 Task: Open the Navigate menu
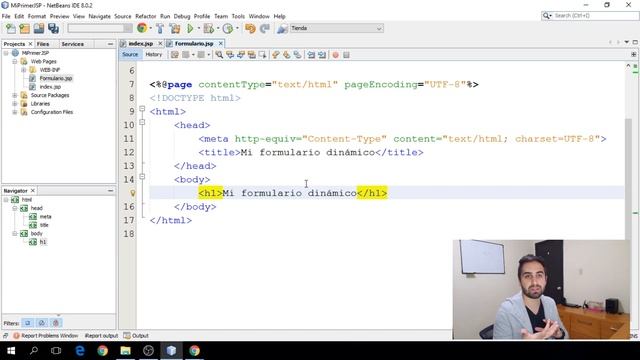100,16
